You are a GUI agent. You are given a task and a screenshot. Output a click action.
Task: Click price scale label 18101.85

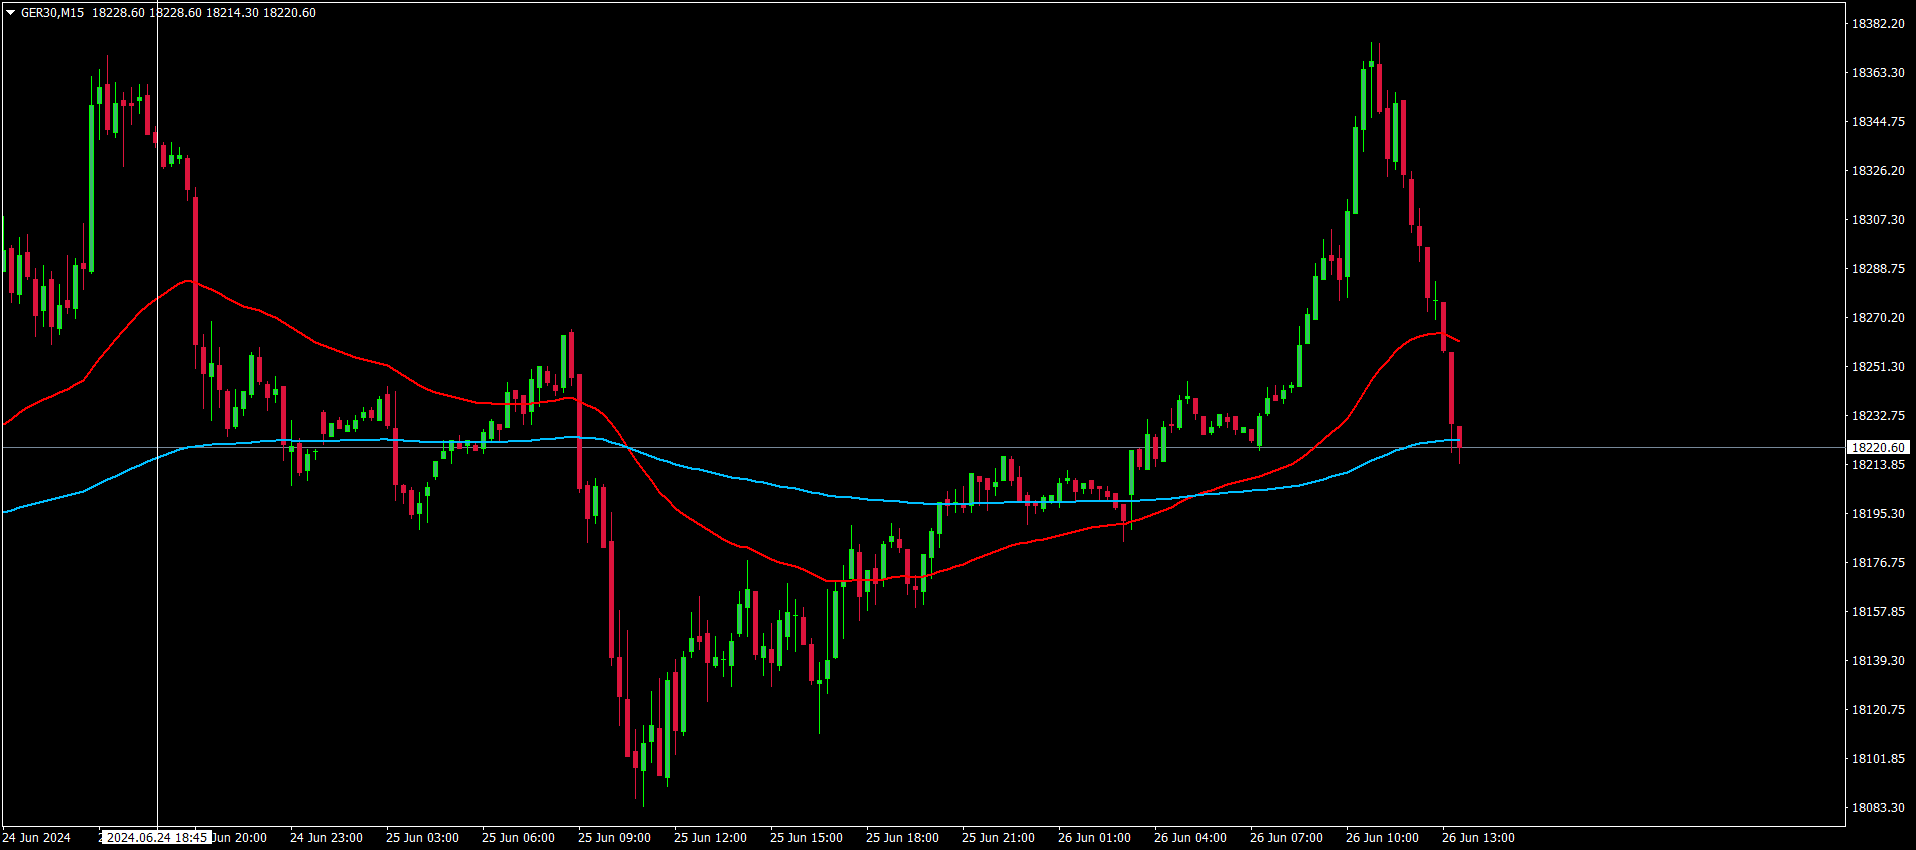pos(1878,759)
